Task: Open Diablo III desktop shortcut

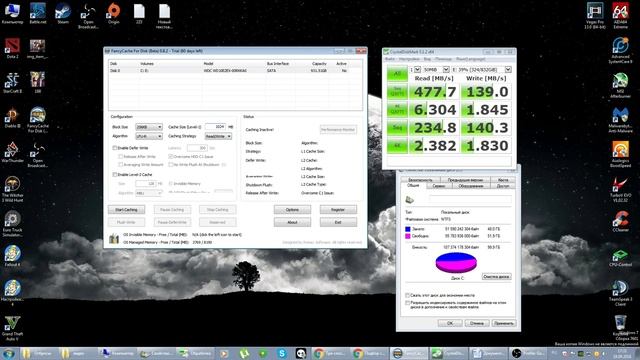Action: 12,118
